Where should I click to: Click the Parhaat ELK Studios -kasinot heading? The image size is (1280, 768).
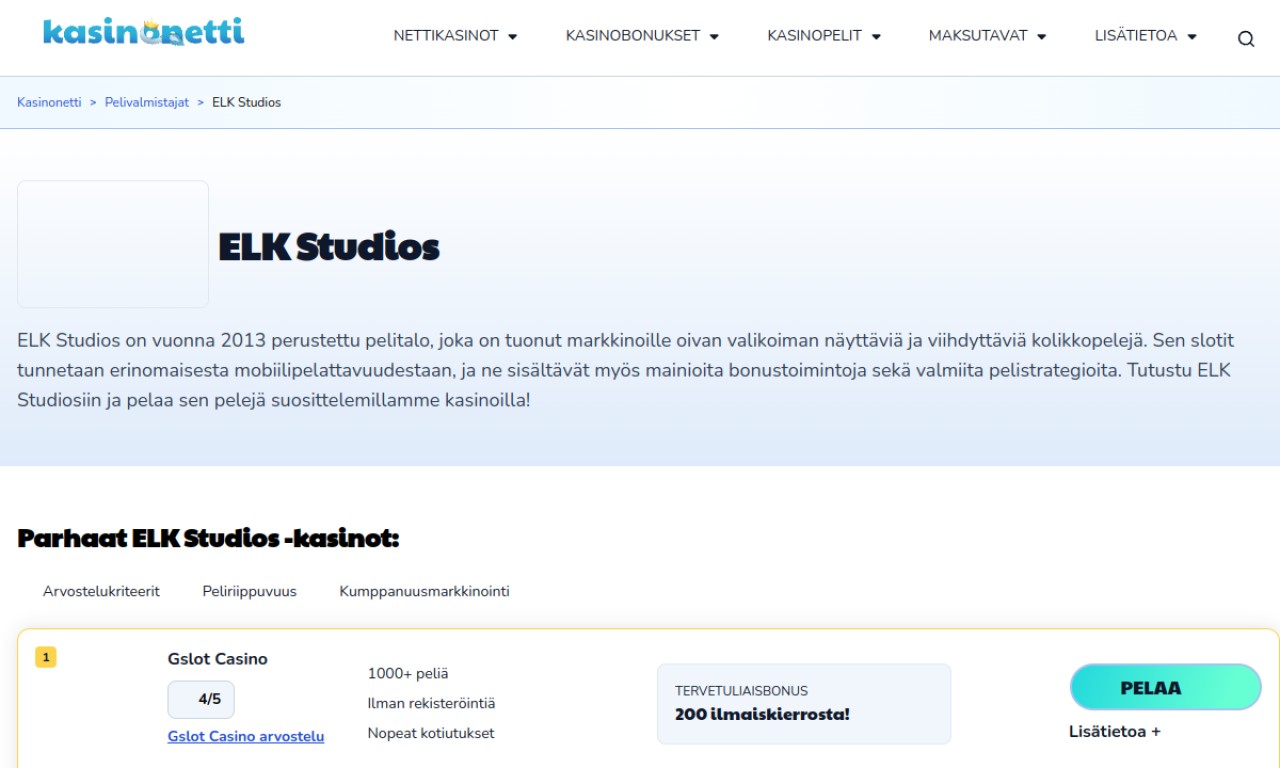pos(208,538)
